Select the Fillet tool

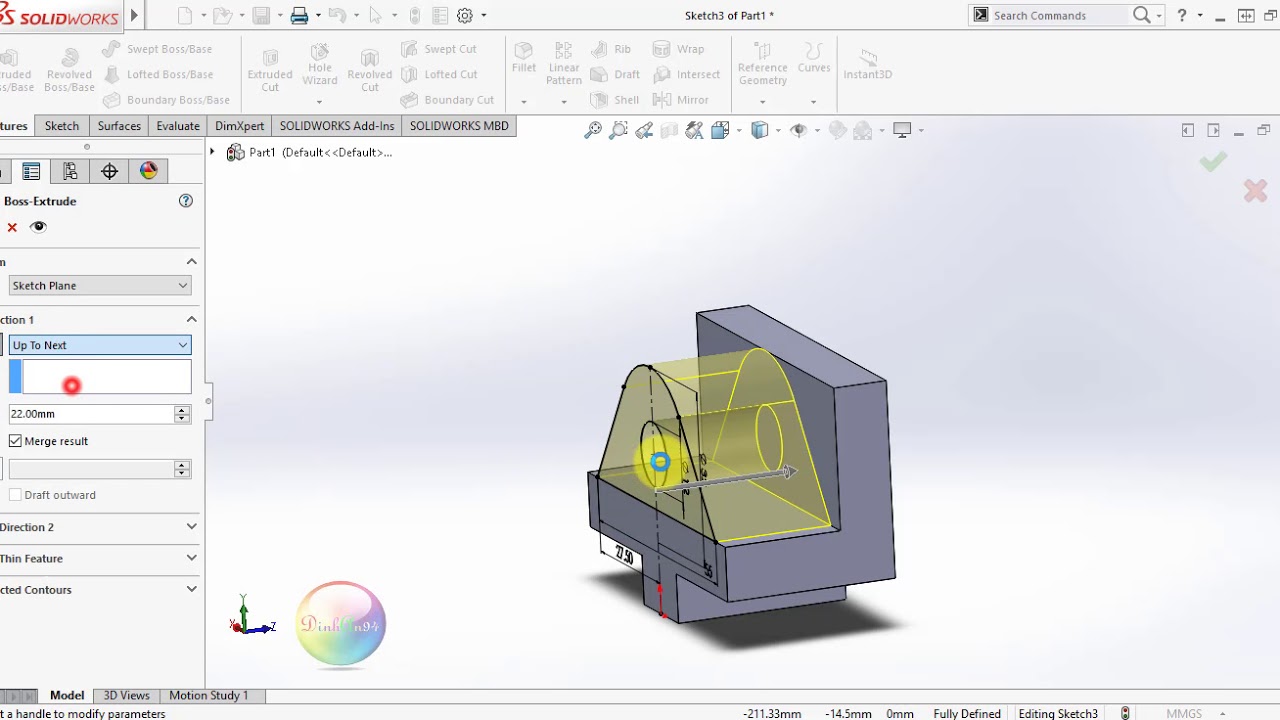[x=524, y=58]
